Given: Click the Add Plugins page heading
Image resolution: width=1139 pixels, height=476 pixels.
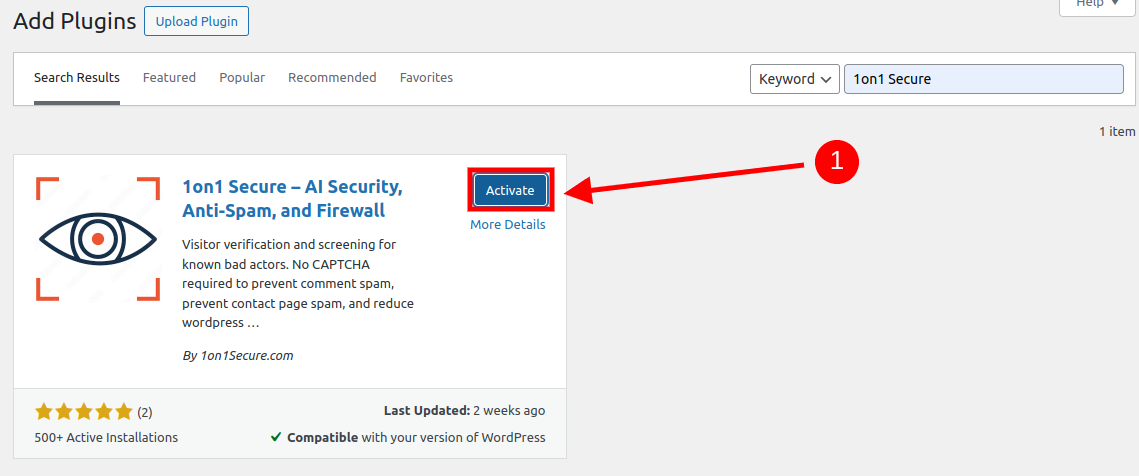Looking at the screenshot, I should 75,21.
